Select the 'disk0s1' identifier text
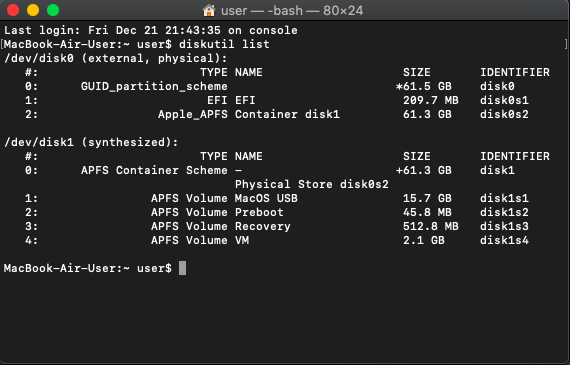The width and height of the screenshot is (570, 365). [x=504, y=100]
